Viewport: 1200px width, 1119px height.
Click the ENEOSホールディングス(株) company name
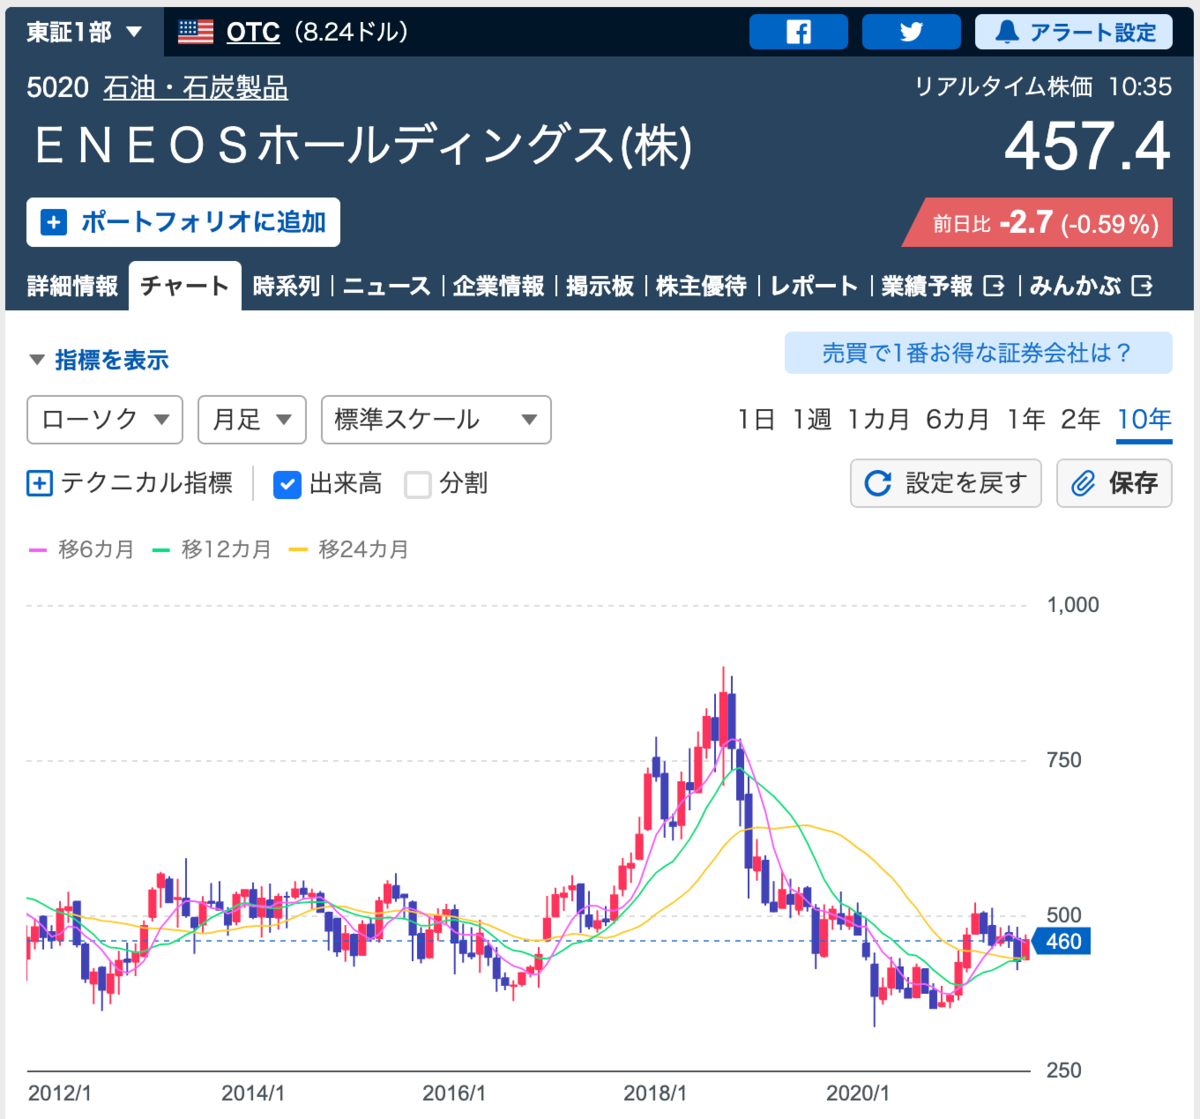pos(364,146)
